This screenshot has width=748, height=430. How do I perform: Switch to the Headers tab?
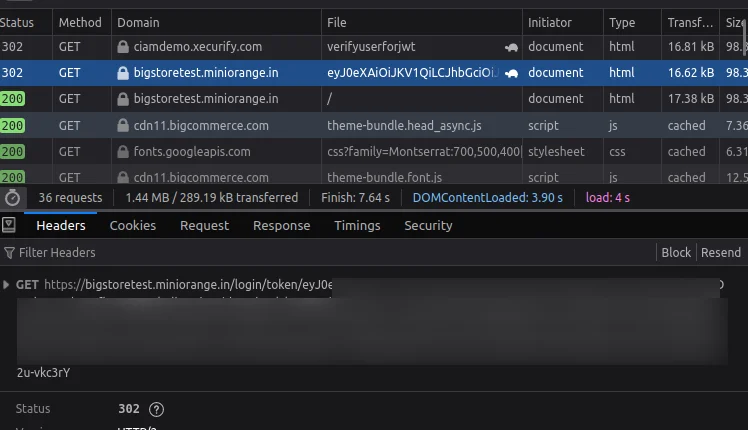(61, 225)
